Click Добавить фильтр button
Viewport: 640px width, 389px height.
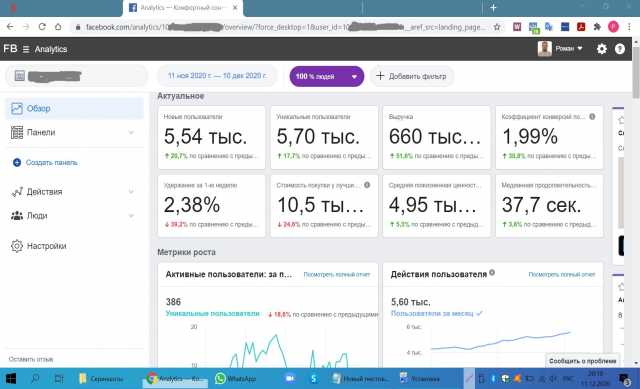411,76
